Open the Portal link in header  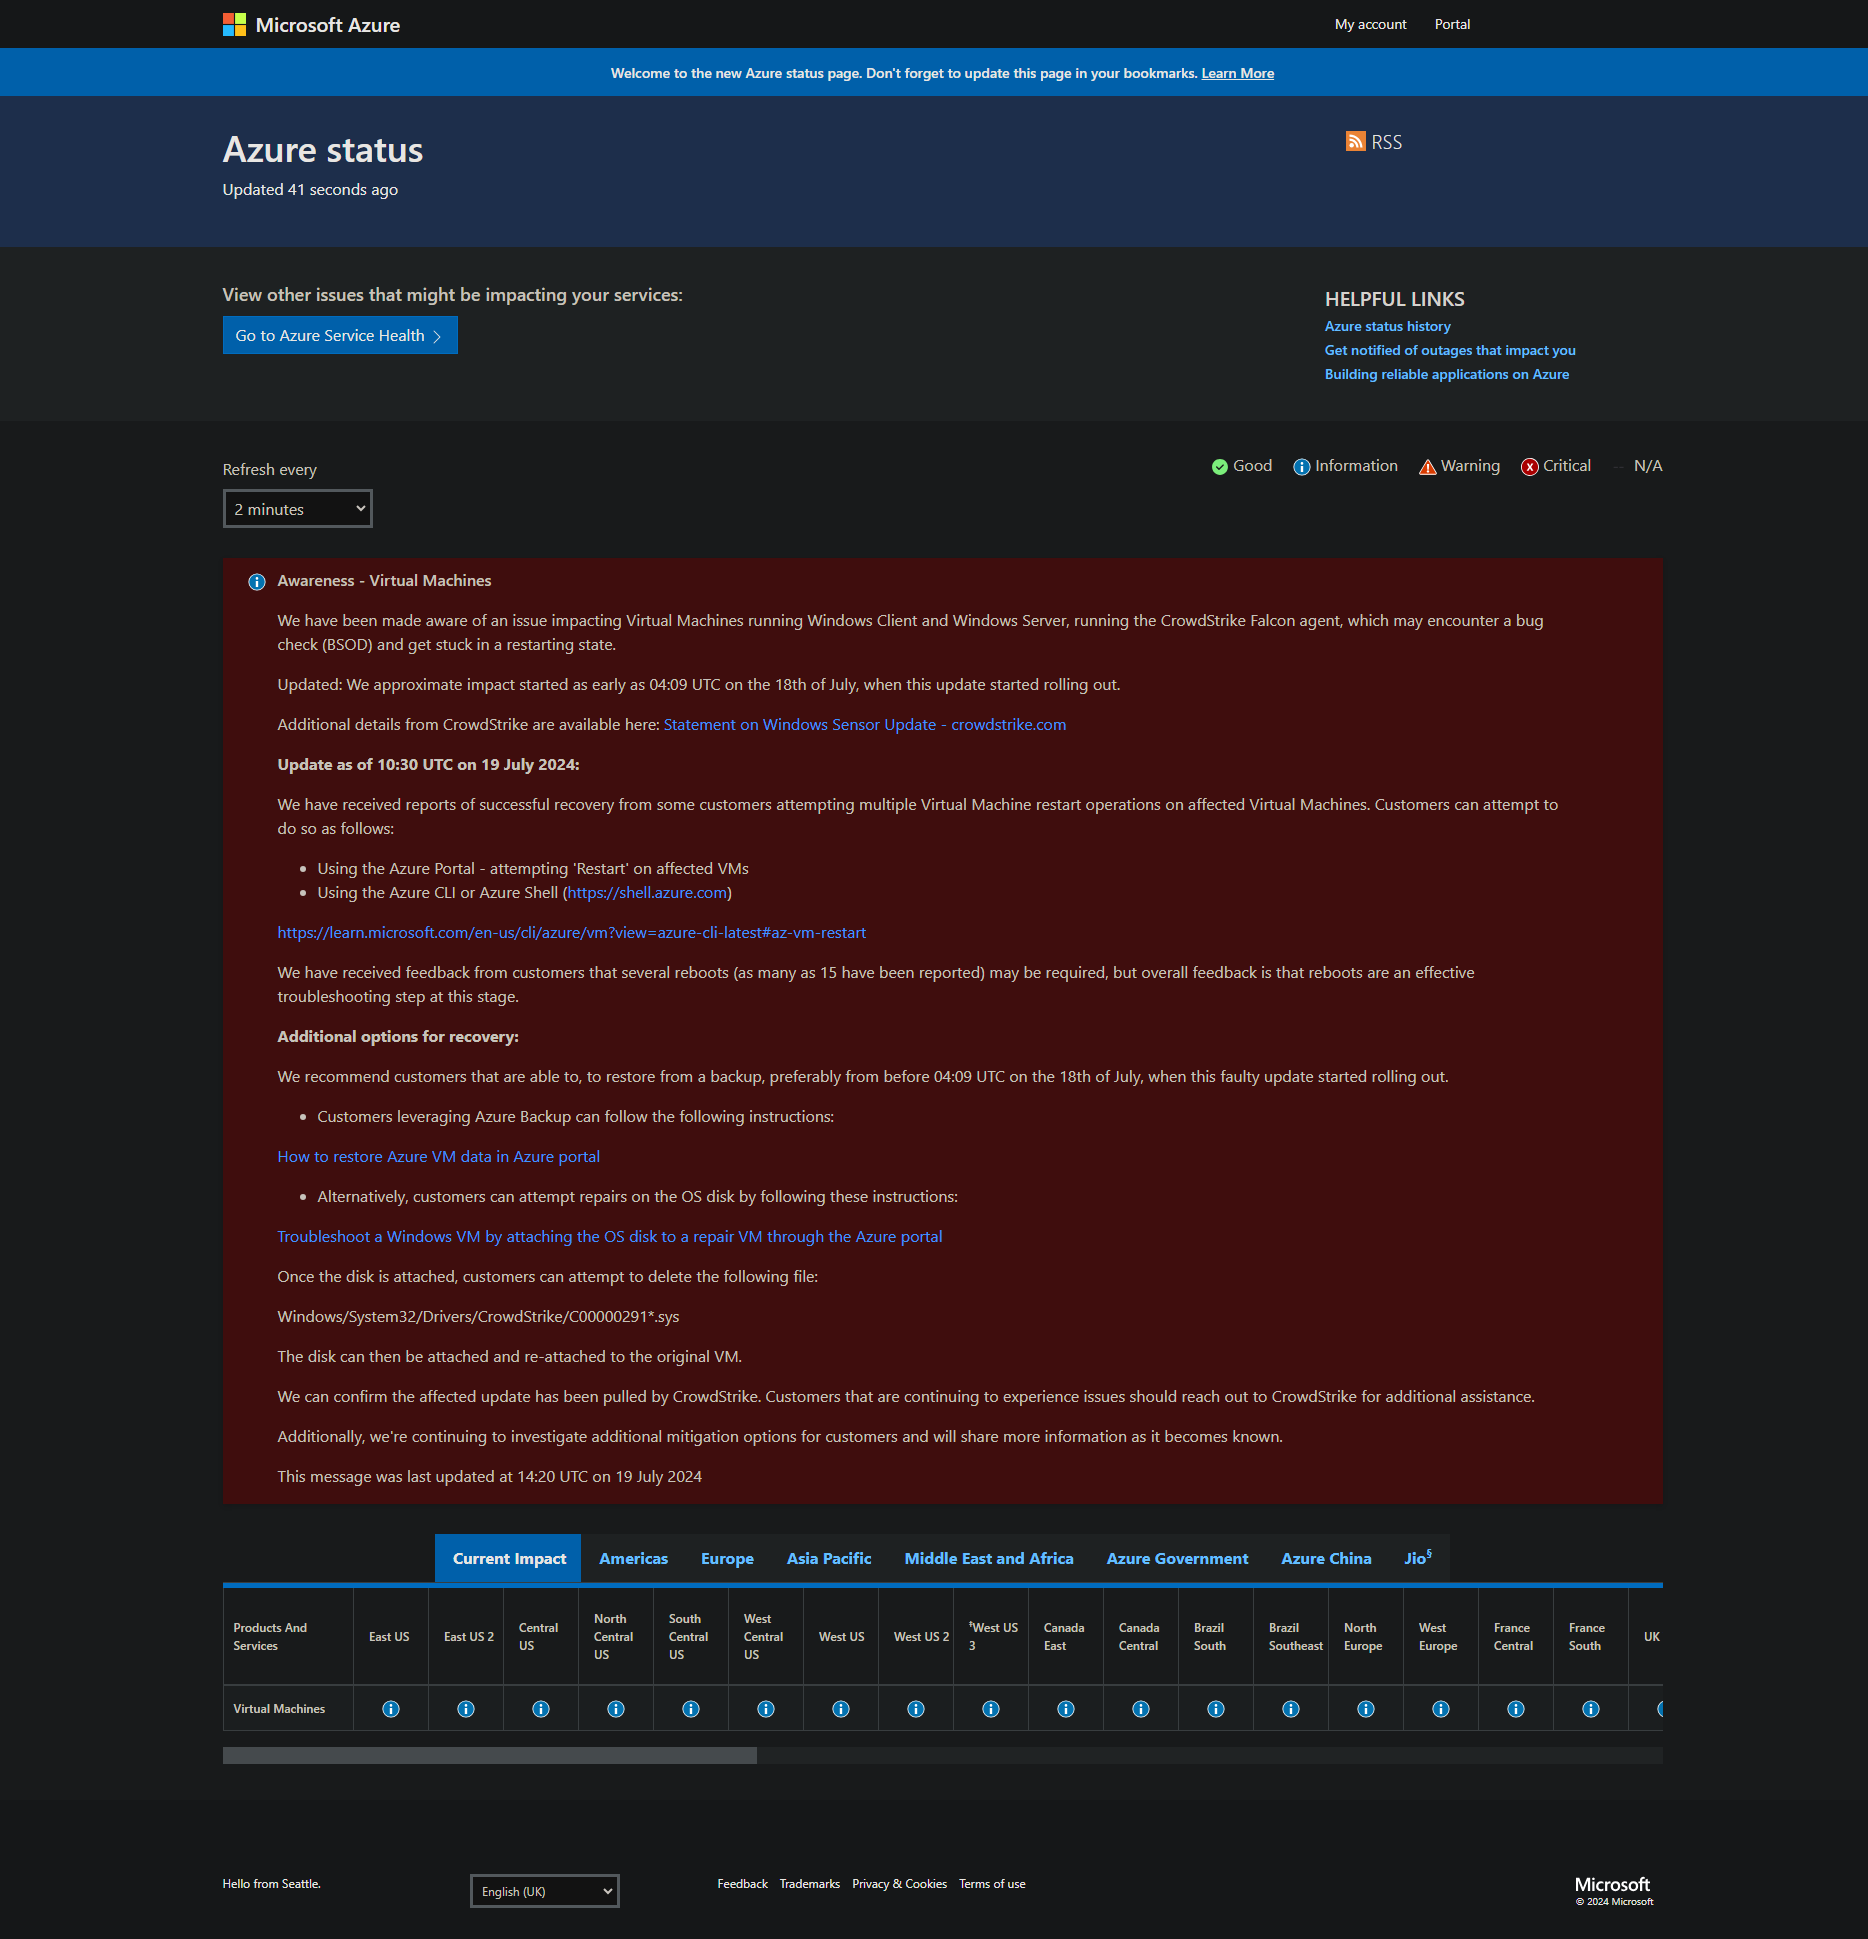1452,24
